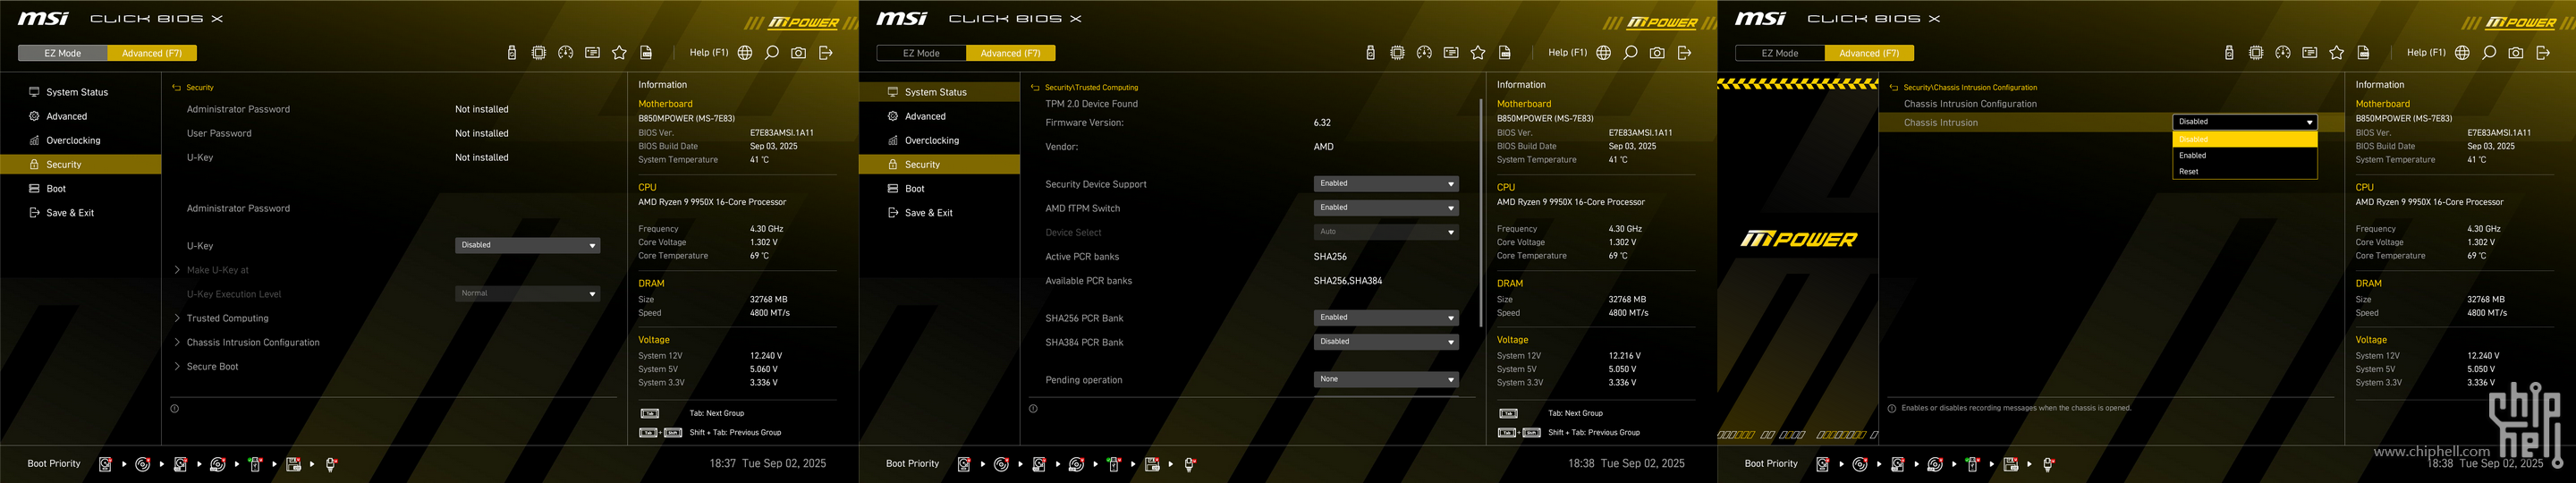Open Boot in Security panel sidebar
The height and width of the screenshot is (483, 2576).
(80, 188)
